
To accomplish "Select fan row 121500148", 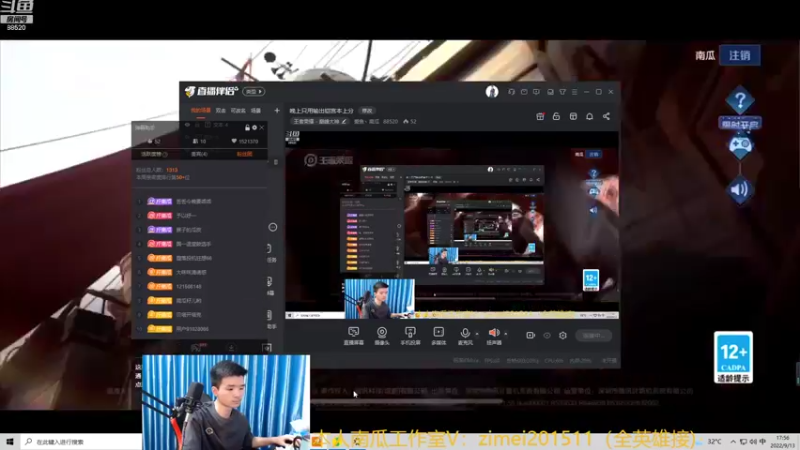I will [x=200, y=287].
